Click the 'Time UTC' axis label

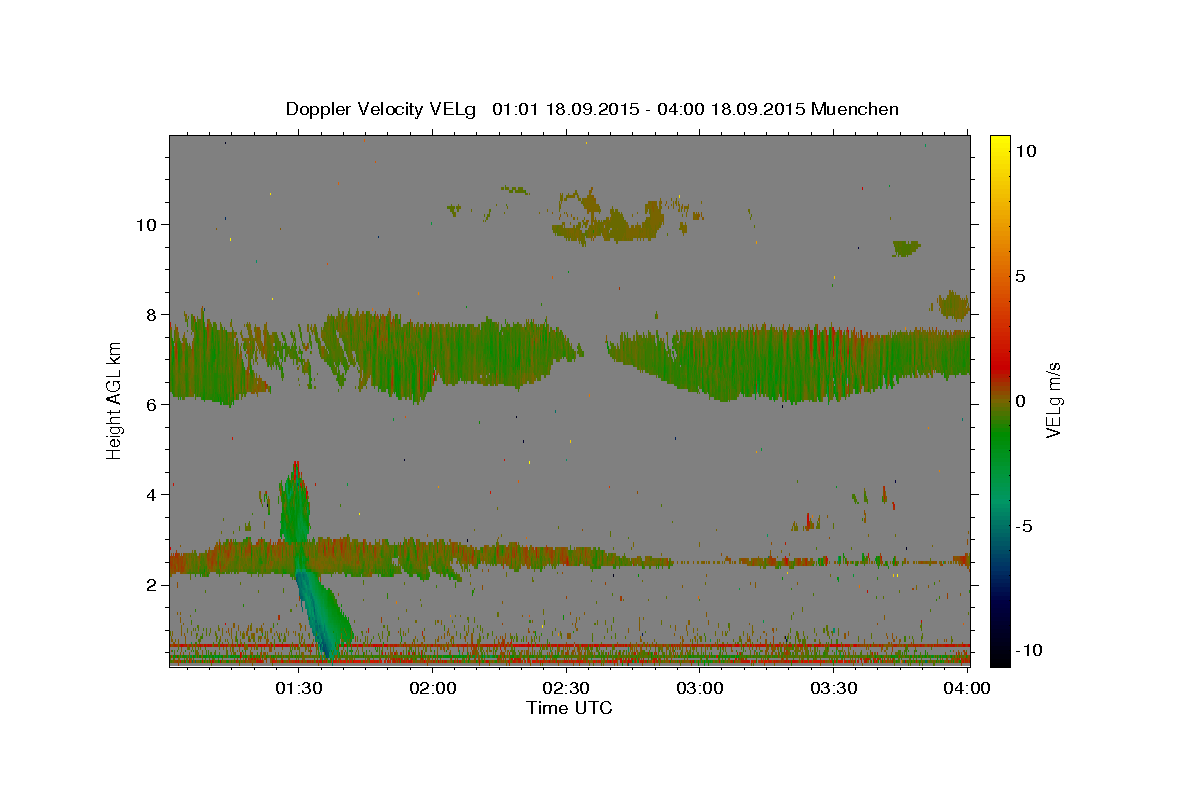(569, 708)
